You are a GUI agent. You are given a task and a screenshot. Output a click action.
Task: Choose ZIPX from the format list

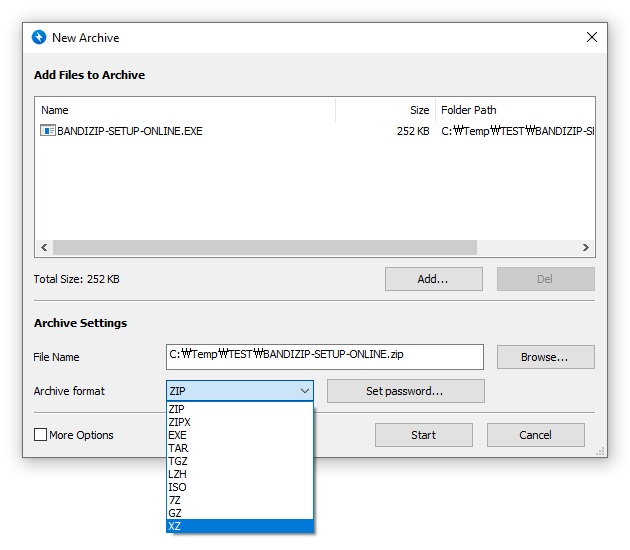click(239, 422)
